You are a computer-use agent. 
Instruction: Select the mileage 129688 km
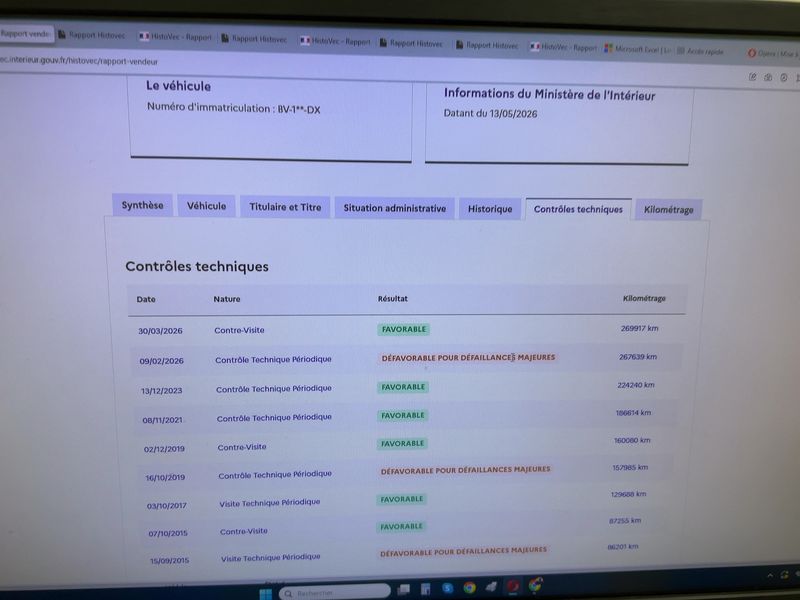tap(628, 494)
